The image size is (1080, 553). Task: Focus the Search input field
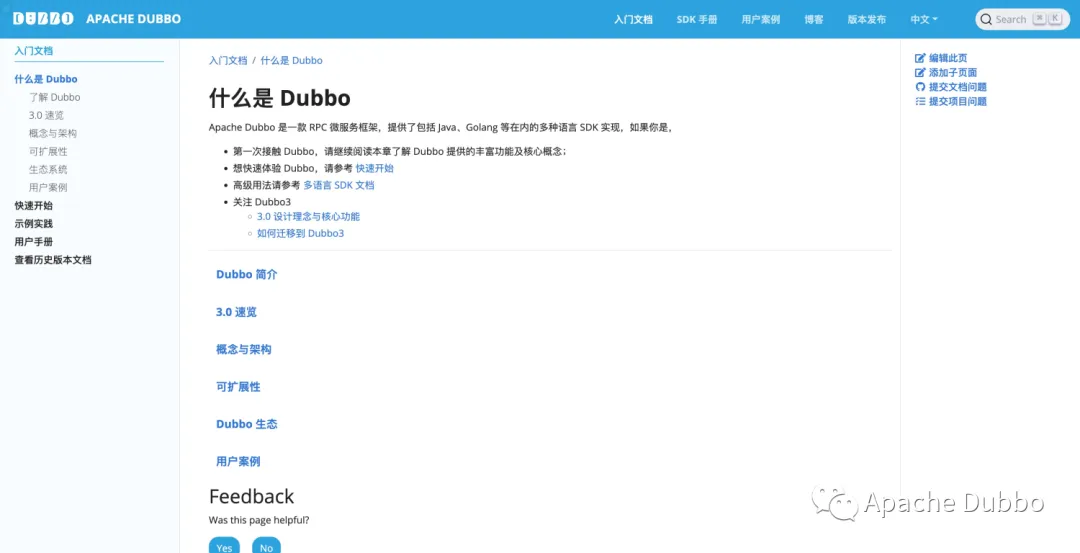click(x=1023, y=19)
